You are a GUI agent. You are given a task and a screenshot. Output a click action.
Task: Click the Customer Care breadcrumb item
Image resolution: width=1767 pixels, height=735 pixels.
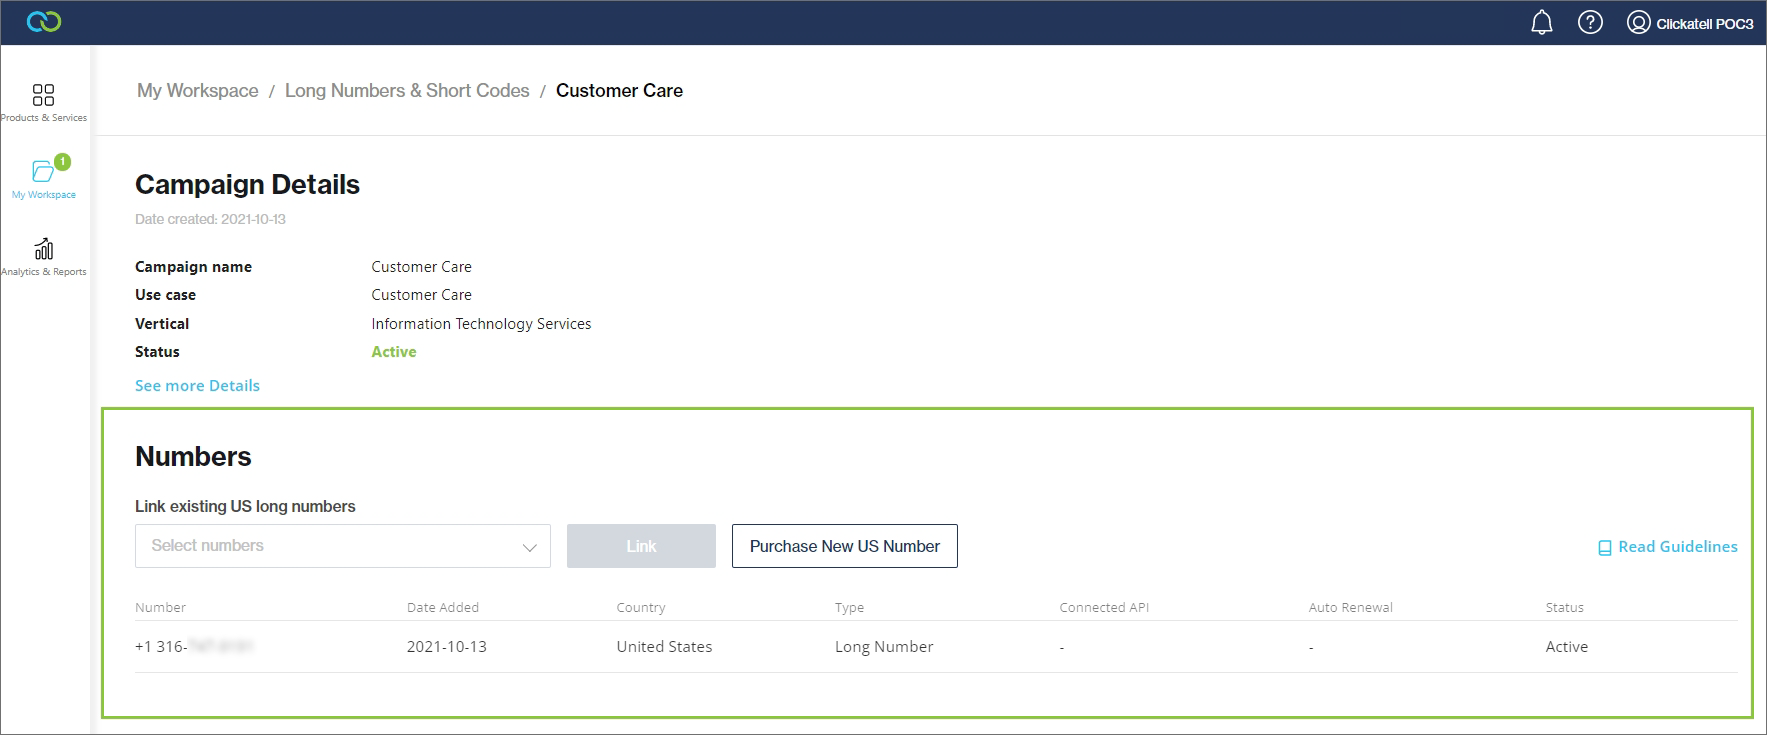619,91
